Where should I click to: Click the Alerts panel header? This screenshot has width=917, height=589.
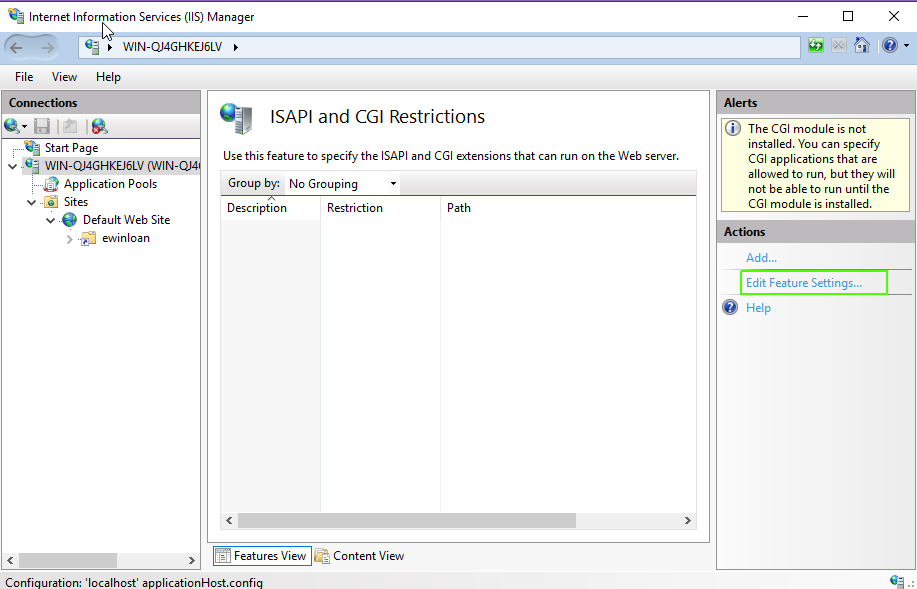(x=816, y=103)
